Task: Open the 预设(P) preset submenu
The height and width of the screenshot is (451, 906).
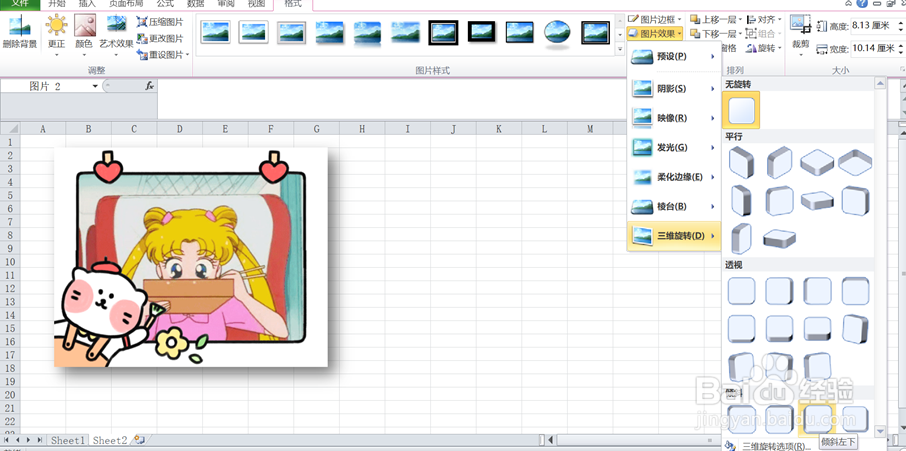Action: [674, 57]
